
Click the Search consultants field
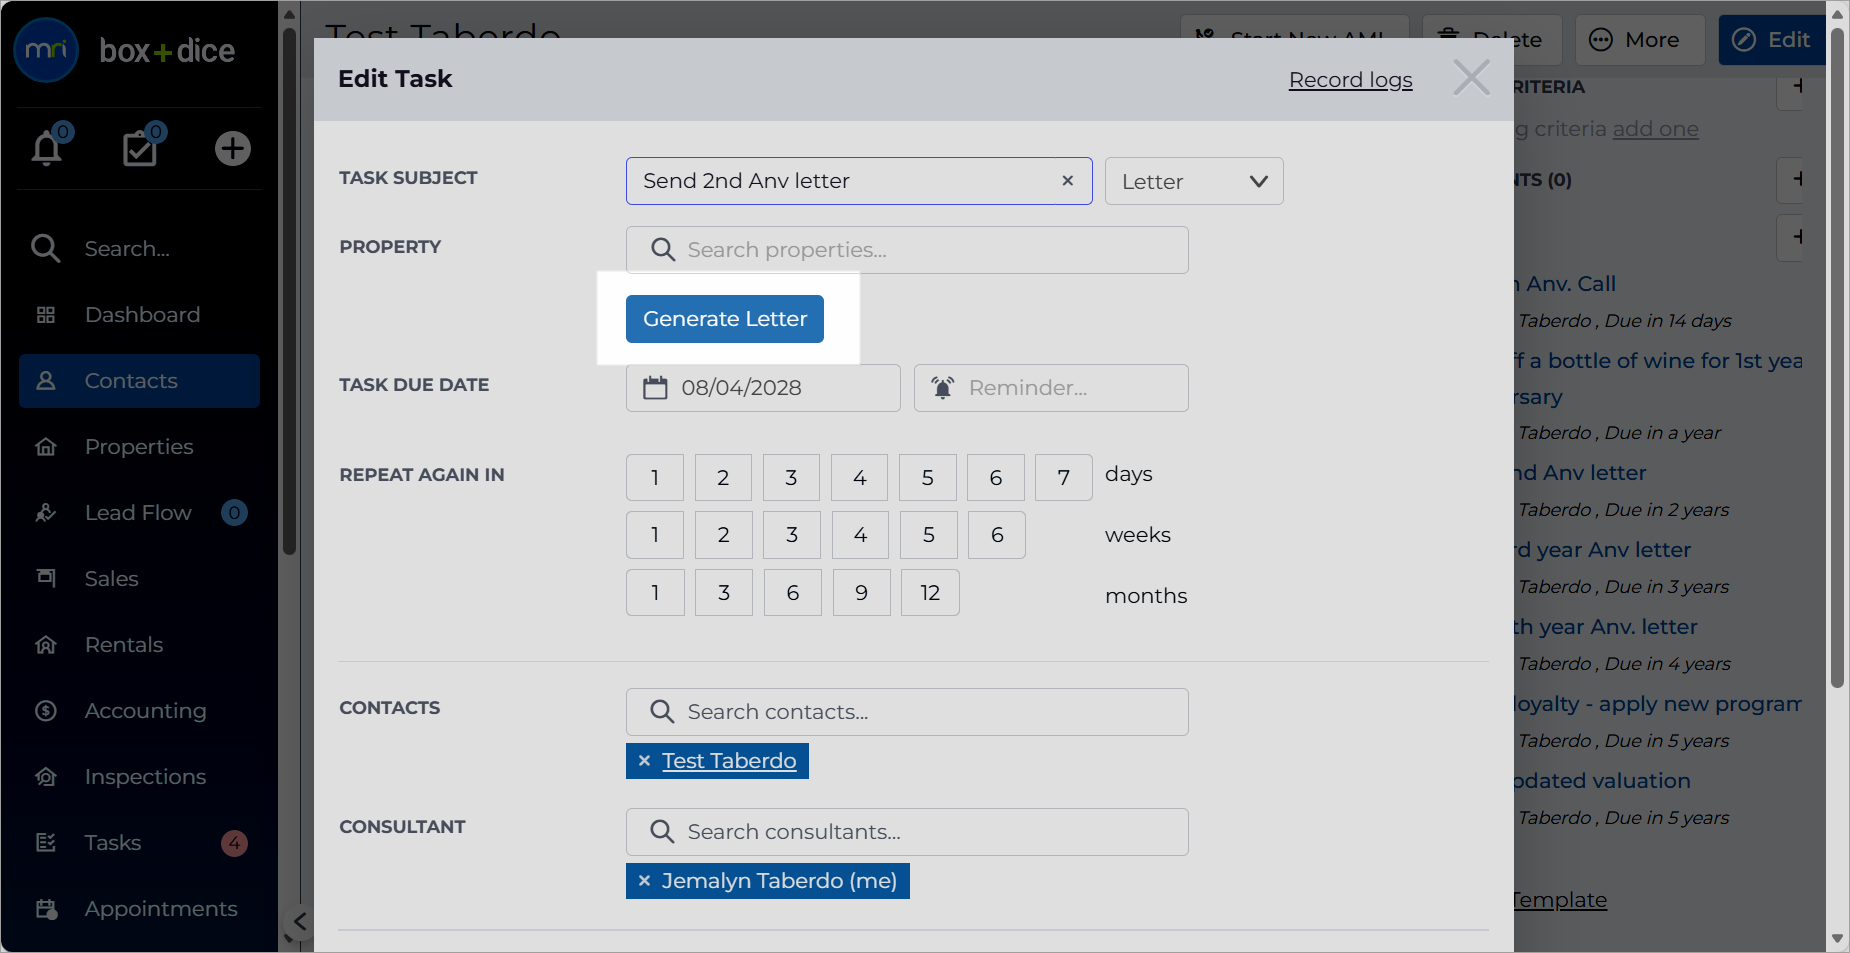[907, 832]
